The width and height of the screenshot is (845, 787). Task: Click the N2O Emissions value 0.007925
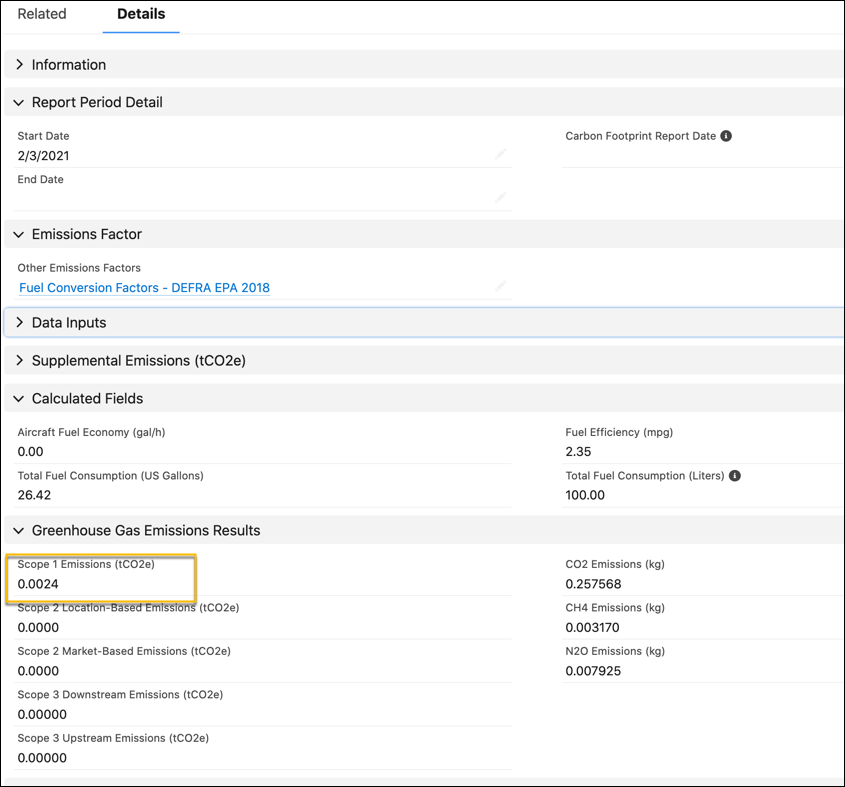point(593,671)
